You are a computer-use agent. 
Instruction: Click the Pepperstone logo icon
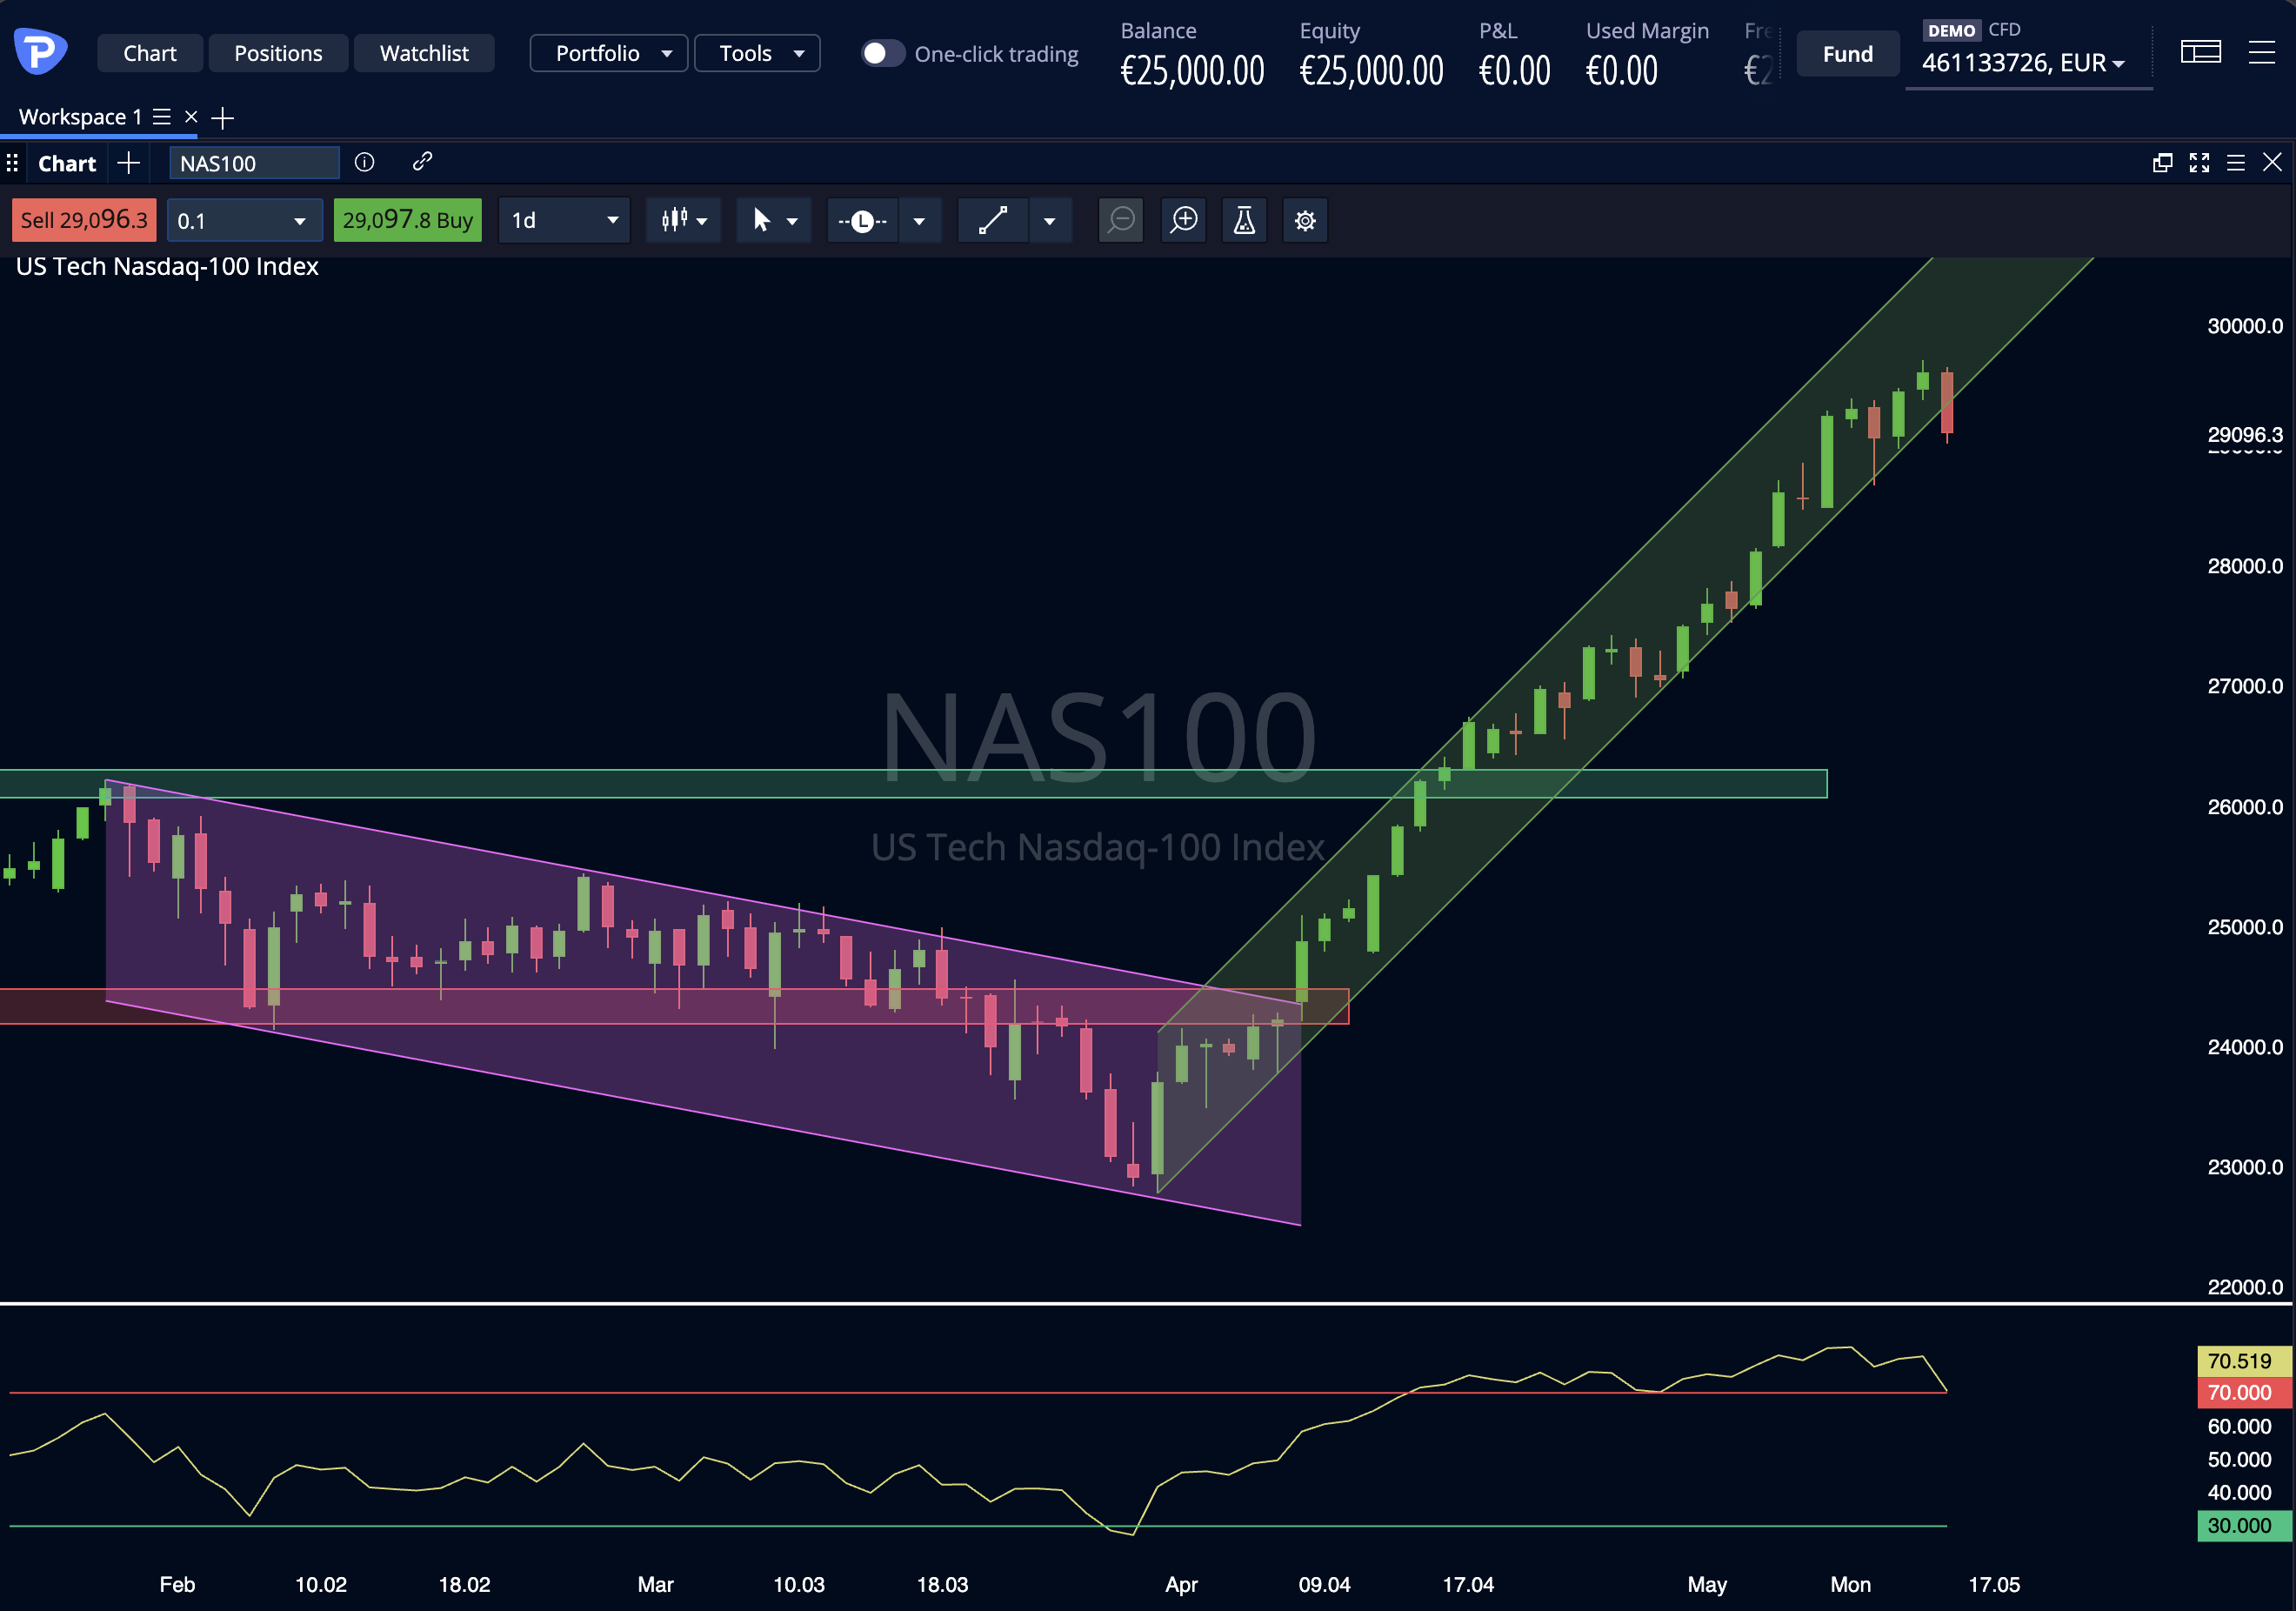(x=40, y=52)
